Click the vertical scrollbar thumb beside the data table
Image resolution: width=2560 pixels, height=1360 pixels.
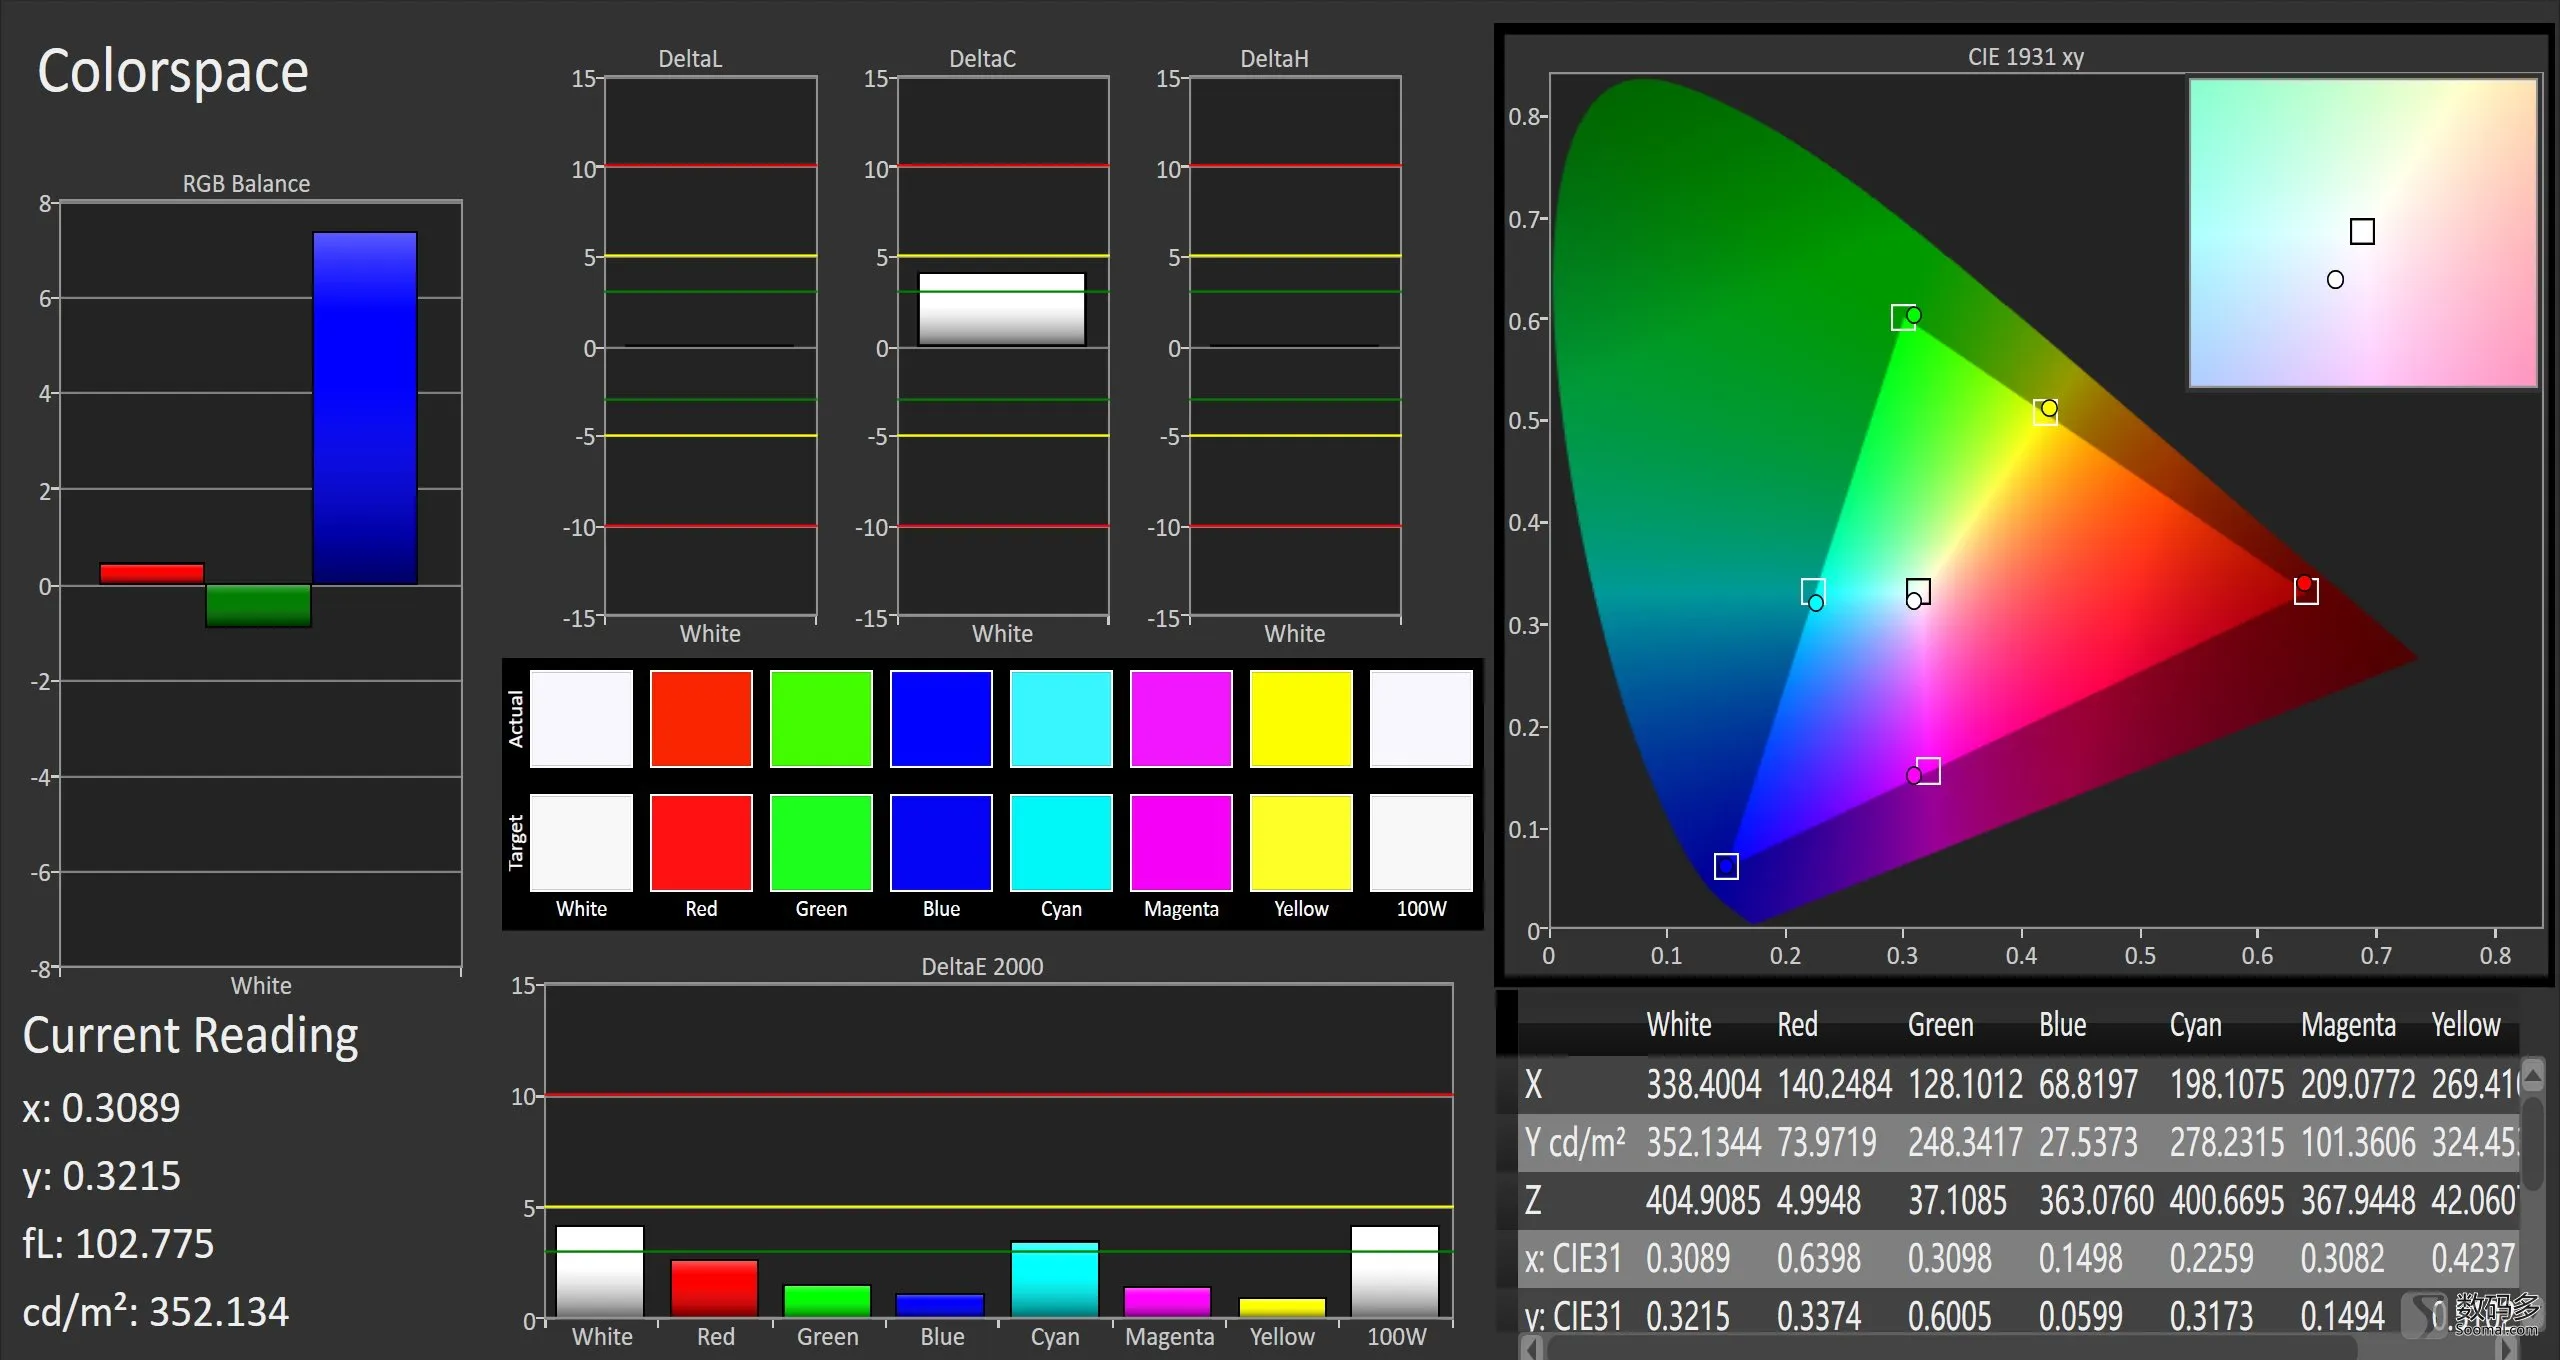pyautogui.click(x=2532, y=1144)
